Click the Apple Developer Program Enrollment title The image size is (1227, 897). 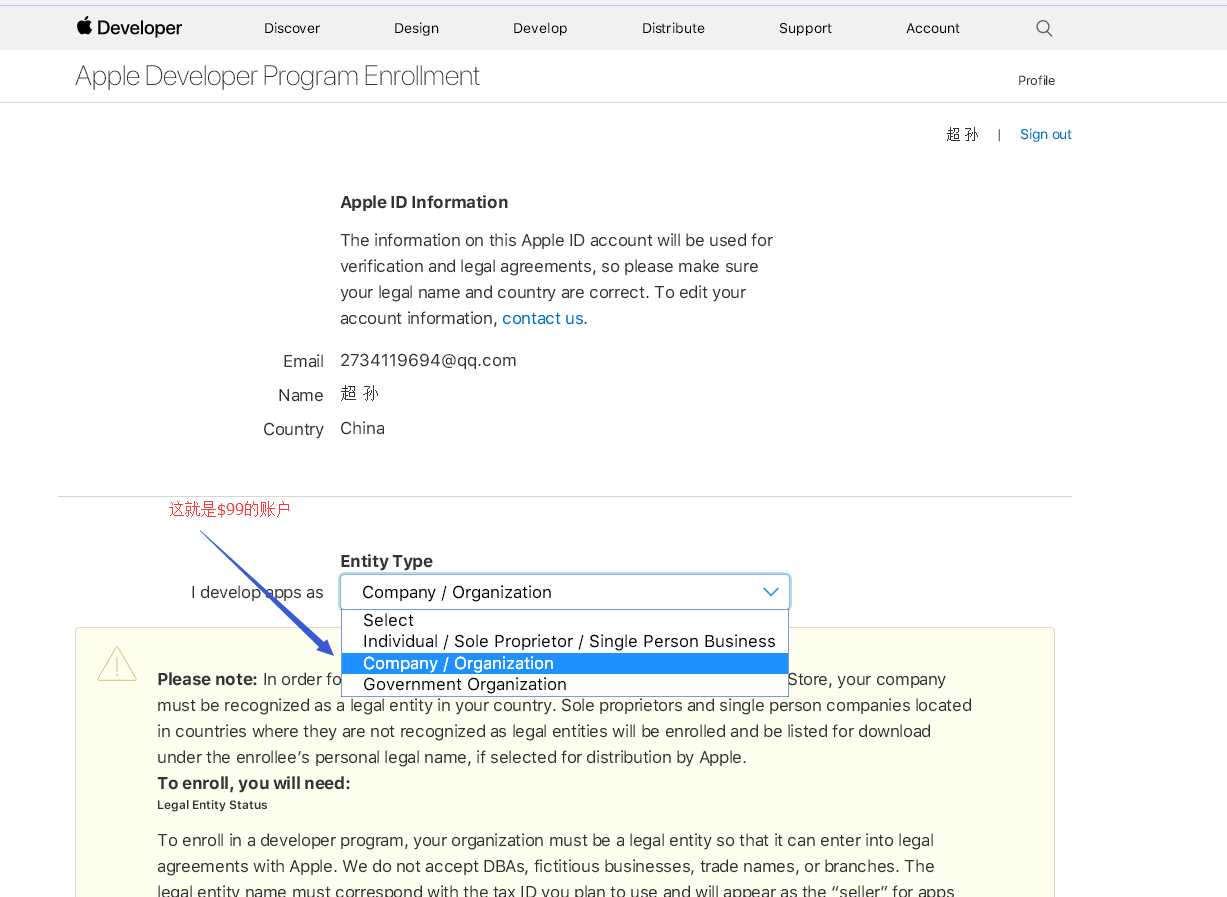pyautogui.click(x=278, y=77)
